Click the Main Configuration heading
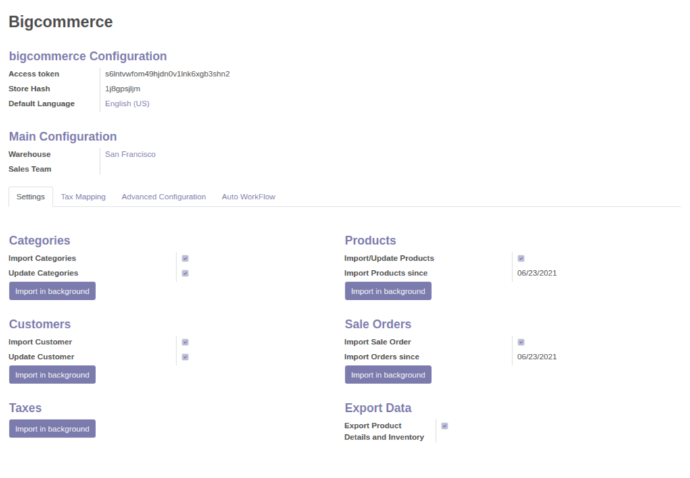This screenshot has width=690, height=478. pos(63,136)
